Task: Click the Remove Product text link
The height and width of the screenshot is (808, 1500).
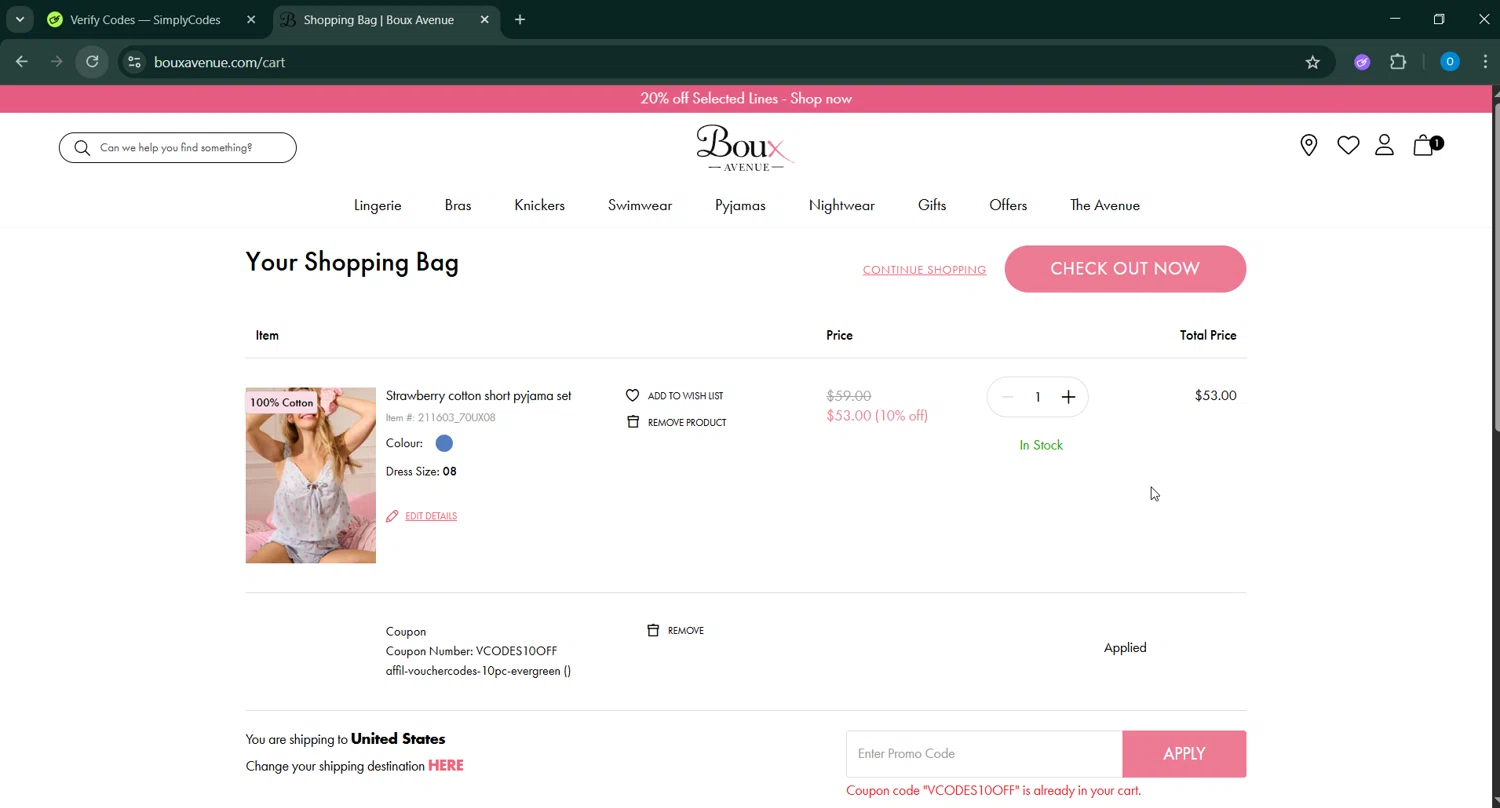Action: pyautogui.click(x=687, y=422)
